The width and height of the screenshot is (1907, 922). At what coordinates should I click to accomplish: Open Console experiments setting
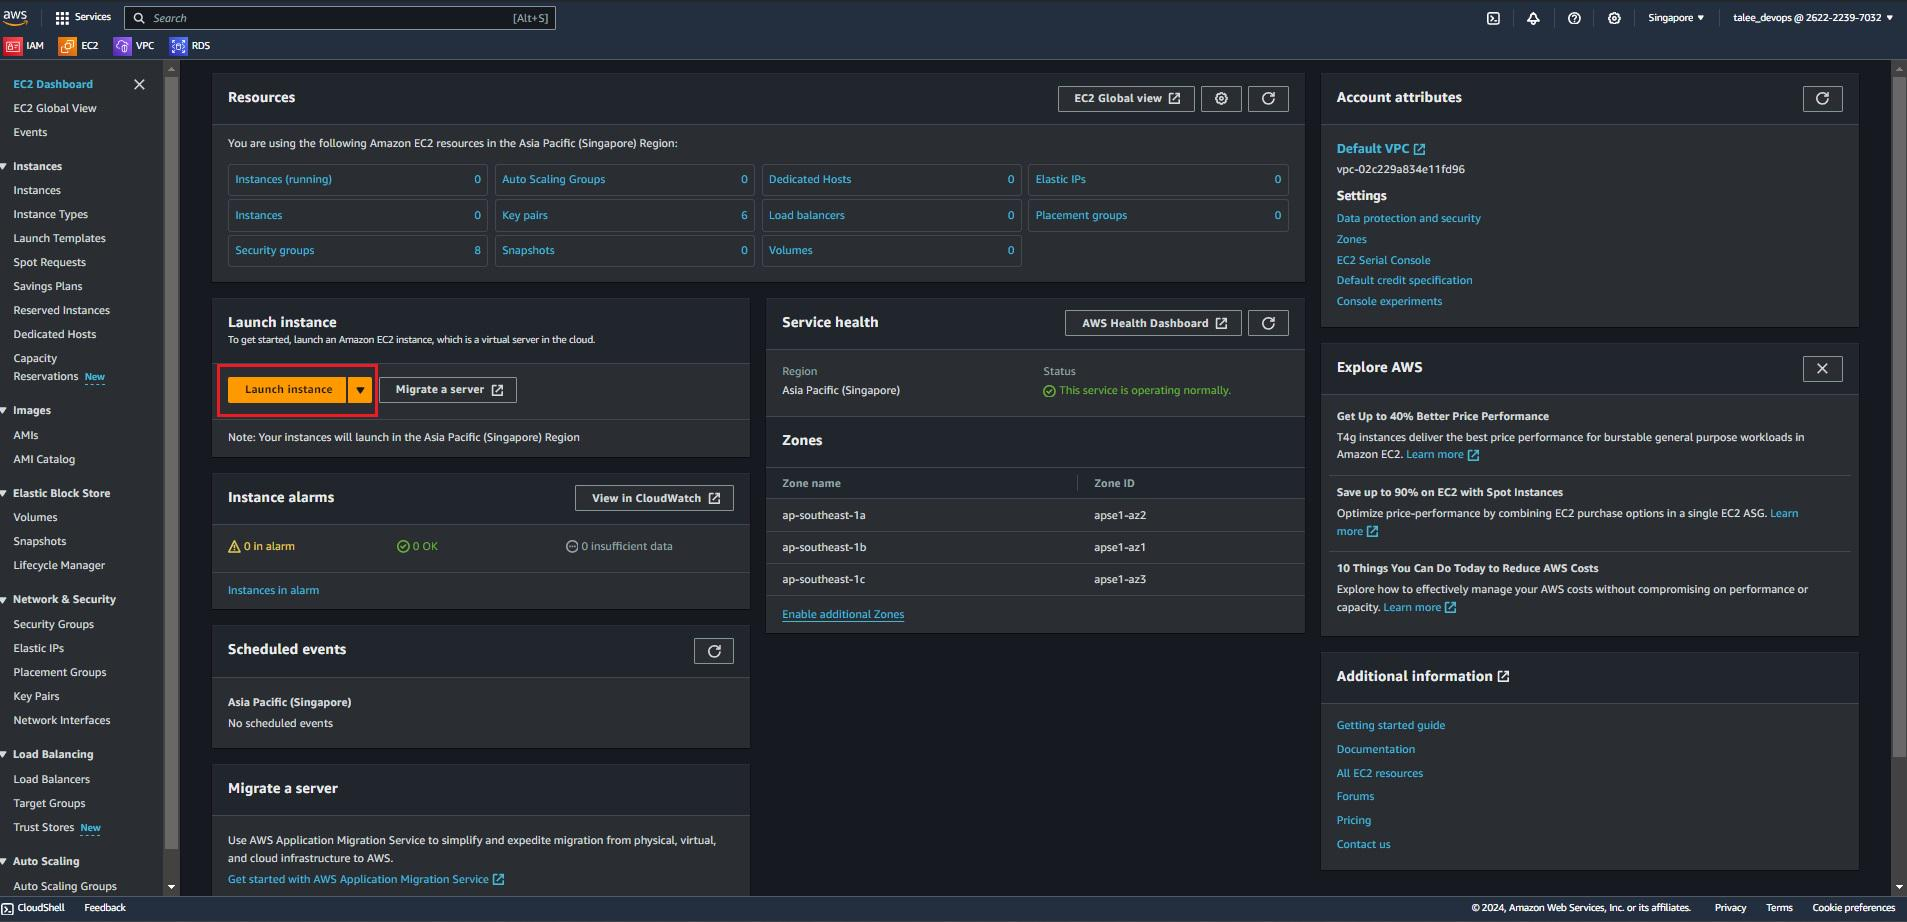point(1389,302)
